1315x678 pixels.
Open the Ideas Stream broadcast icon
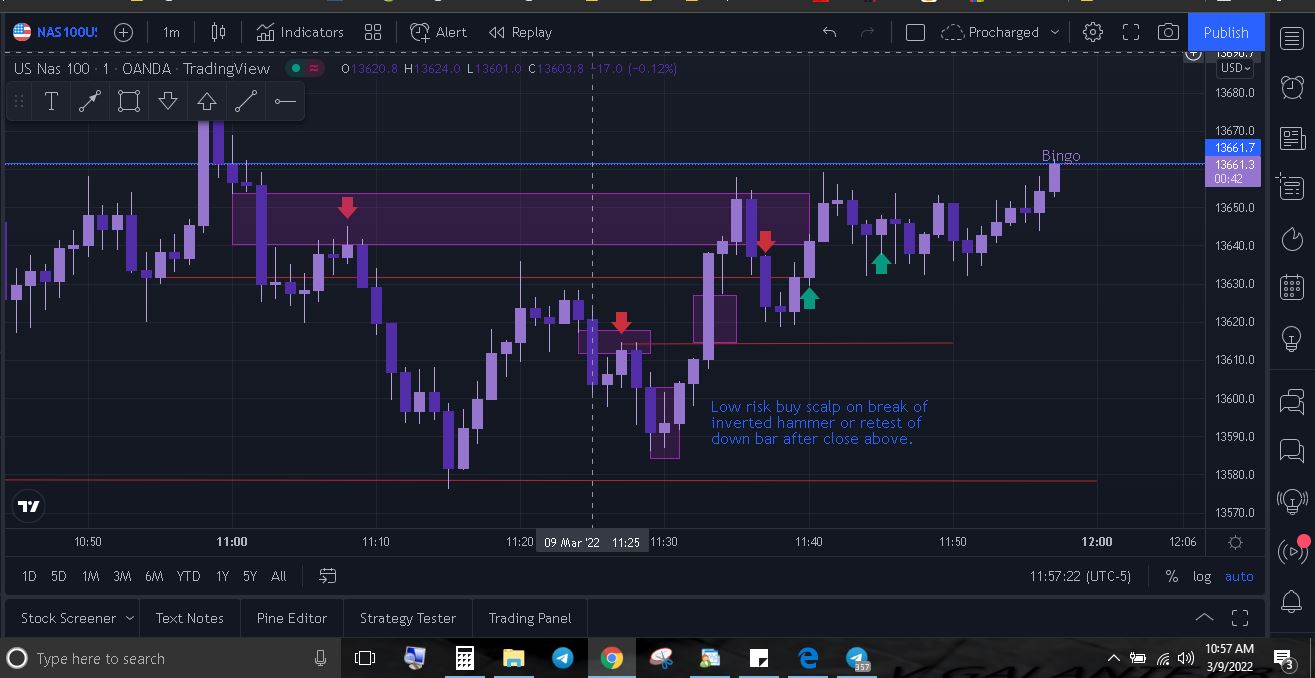(1292, 500)
